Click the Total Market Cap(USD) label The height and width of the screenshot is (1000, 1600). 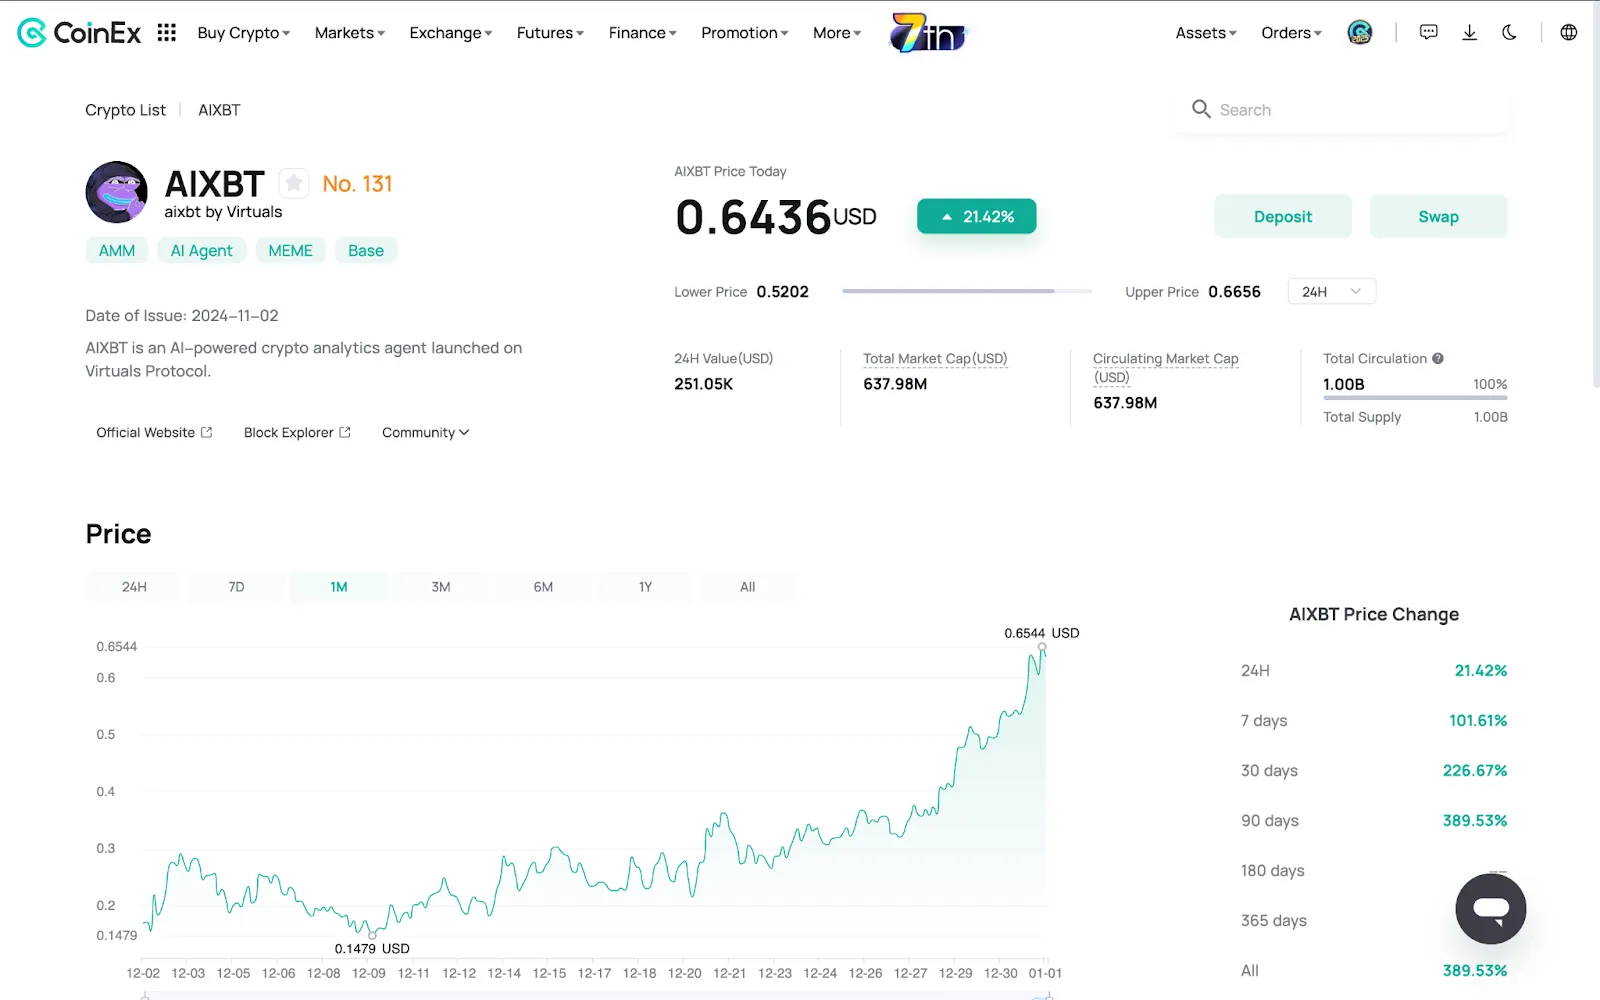935,358
